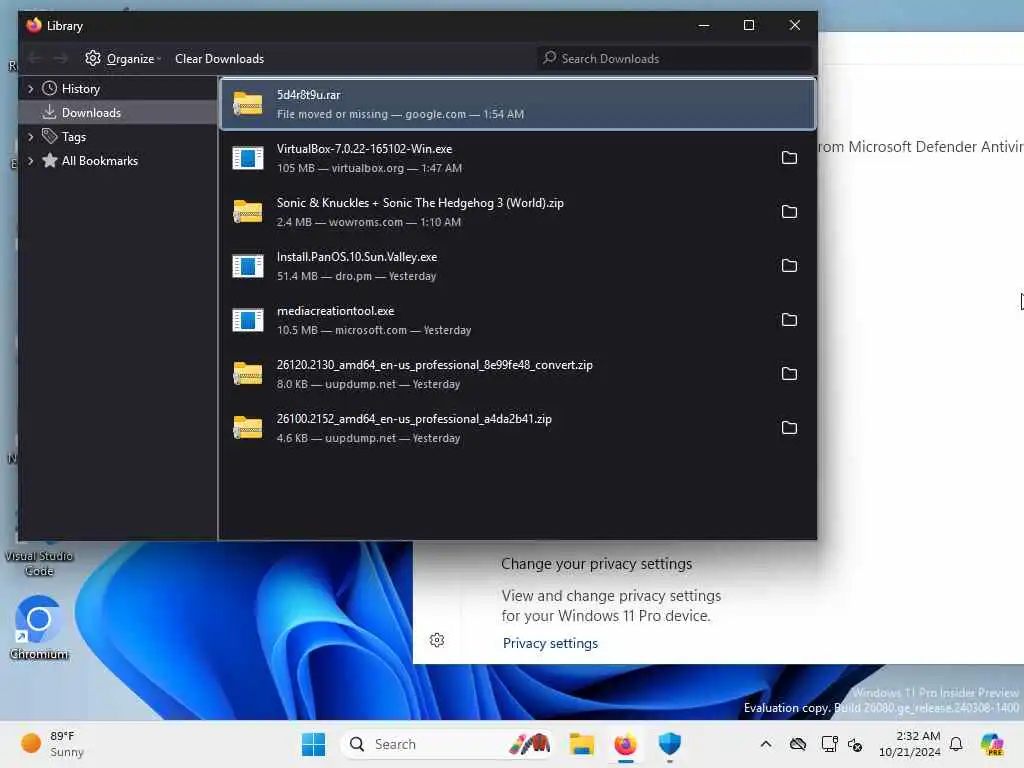Click the magnifier icon in Search Downloads
The width and height of the screenshot is (1024, 768).
point(550,58)
